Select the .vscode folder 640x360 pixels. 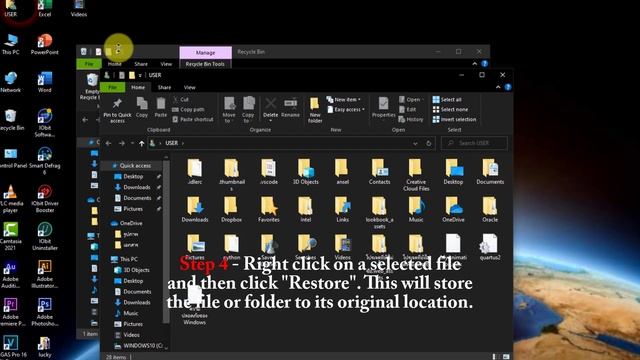[x=269, y=172]
